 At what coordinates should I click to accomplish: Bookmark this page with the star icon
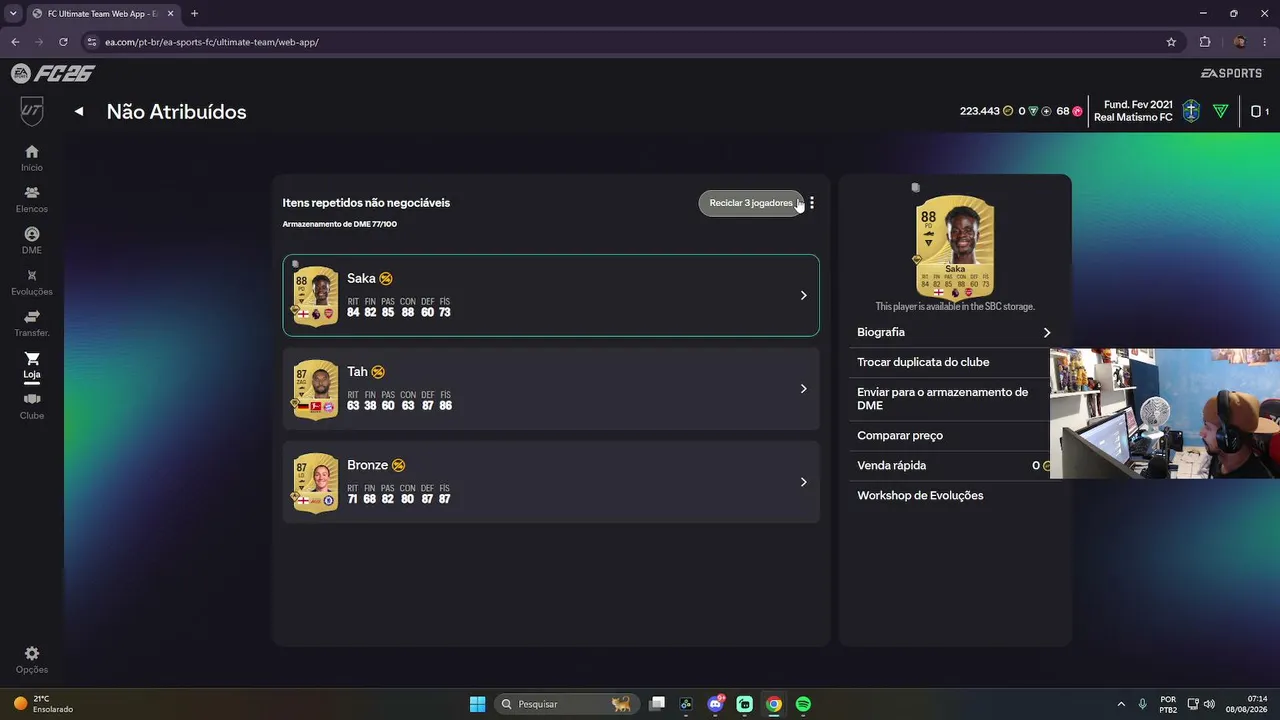click(1171, 42)
